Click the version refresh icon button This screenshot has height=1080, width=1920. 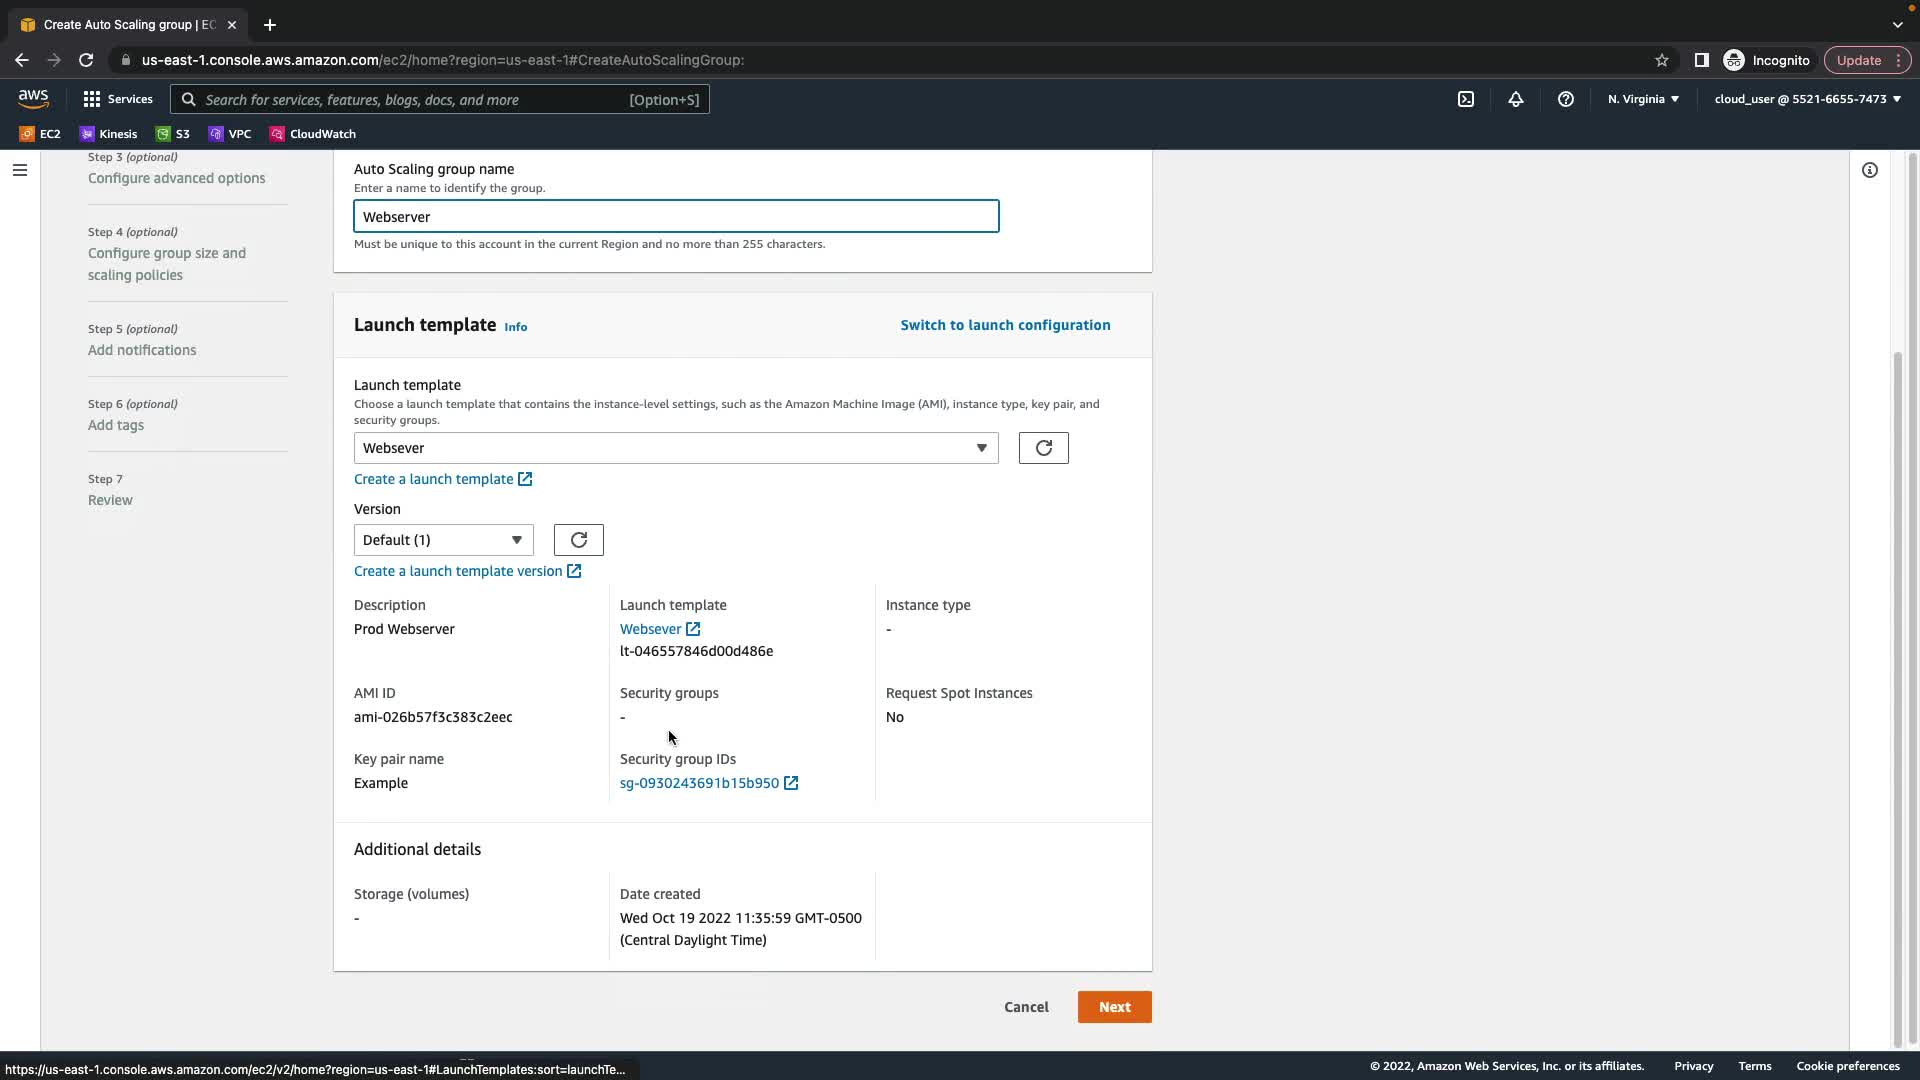[x=578, y=540]
